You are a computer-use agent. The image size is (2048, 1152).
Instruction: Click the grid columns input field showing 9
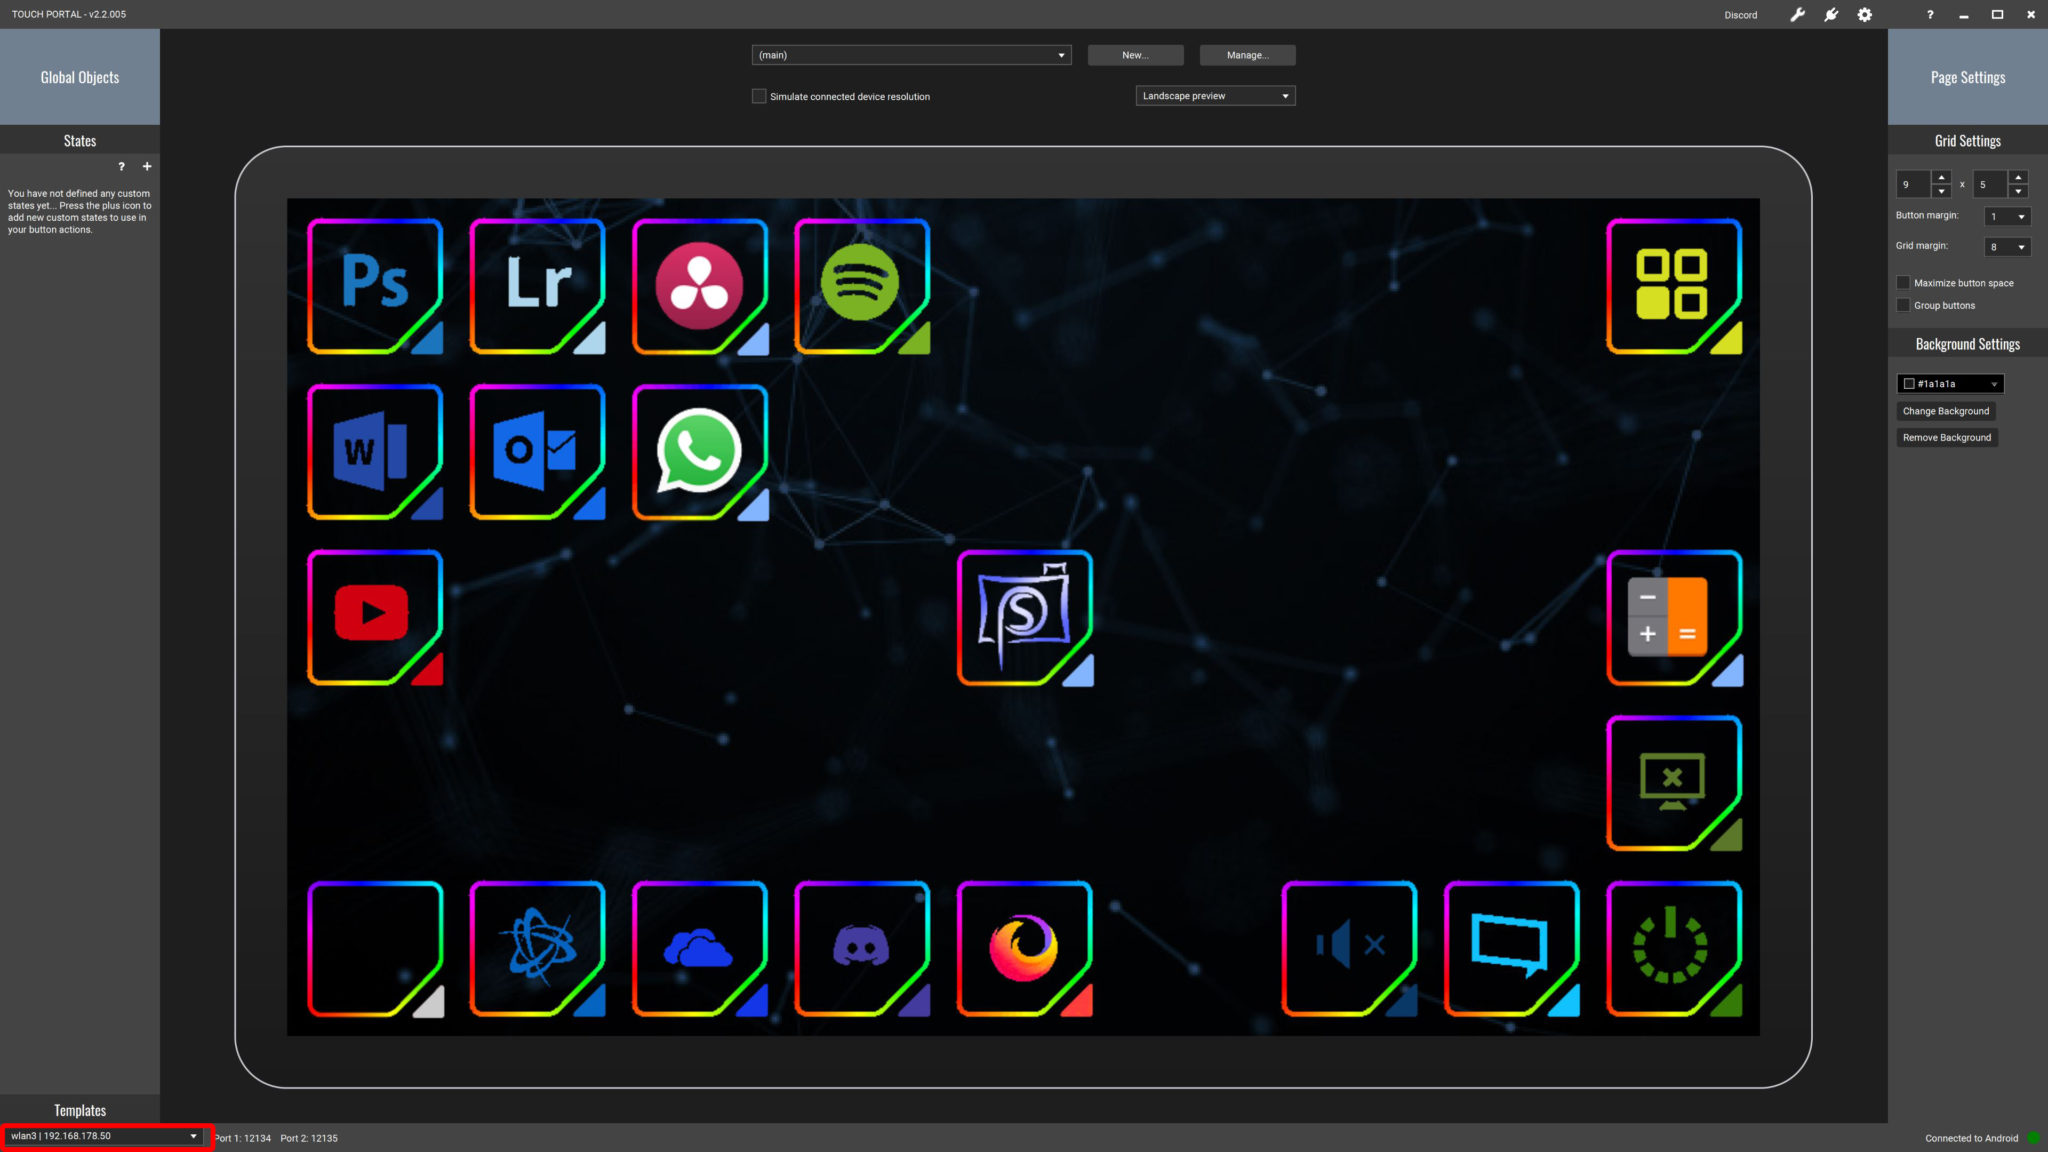[1914, 184]
